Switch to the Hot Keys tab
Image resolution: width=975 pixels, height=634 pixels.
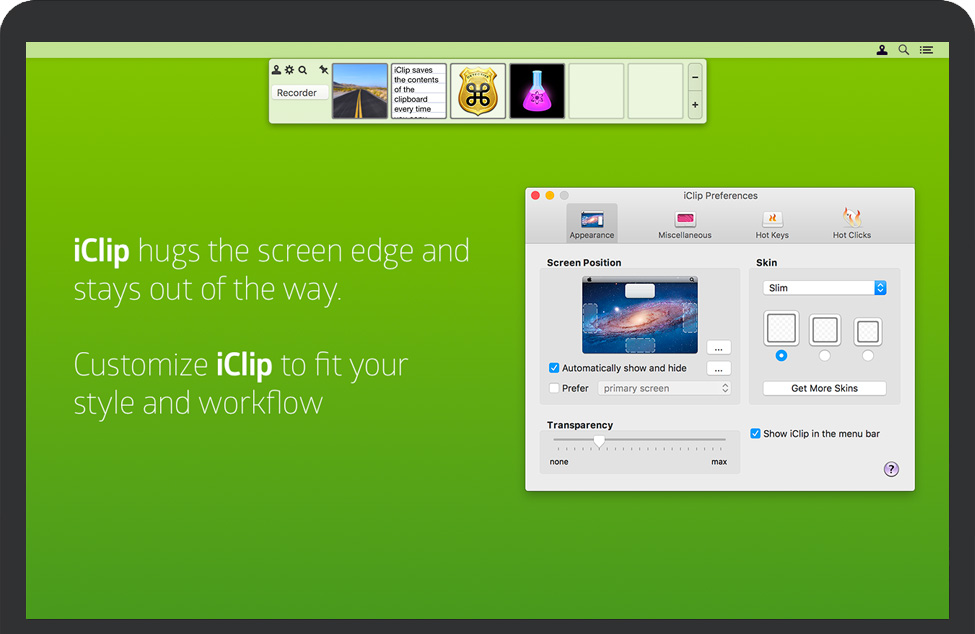771,224
